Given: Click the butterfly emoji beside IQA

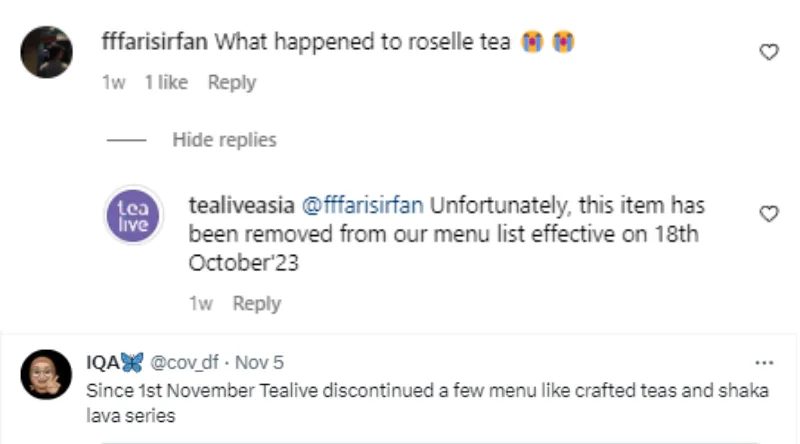Looking at the screenshot, I should 132,362.
